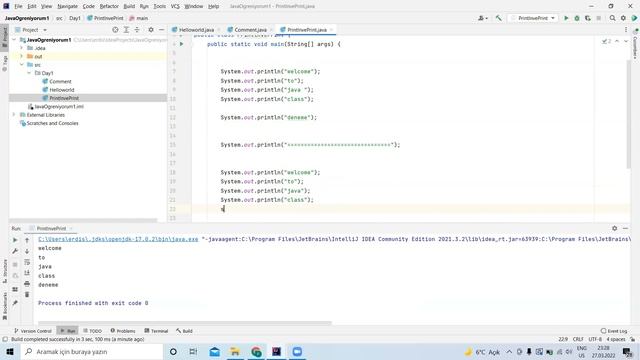Viewport: 640px width, 360px height.
Task: Open Run panel settings gear
Action: point(614,228)
